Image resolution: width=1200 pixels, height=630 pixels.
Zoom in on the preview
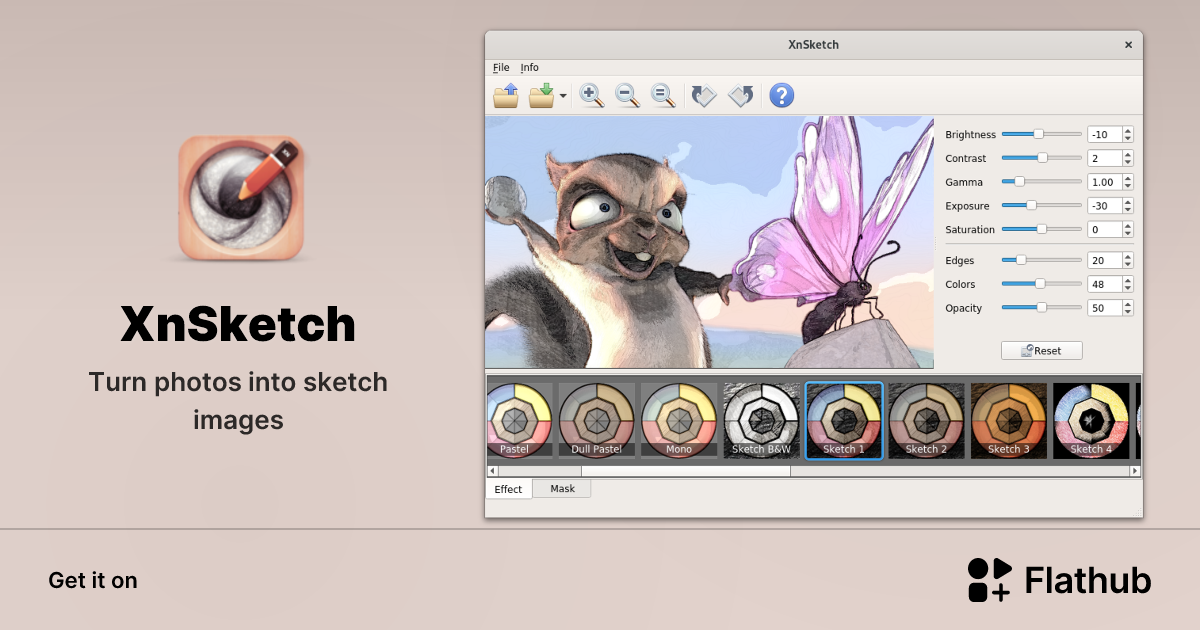(x=591, y=96)
